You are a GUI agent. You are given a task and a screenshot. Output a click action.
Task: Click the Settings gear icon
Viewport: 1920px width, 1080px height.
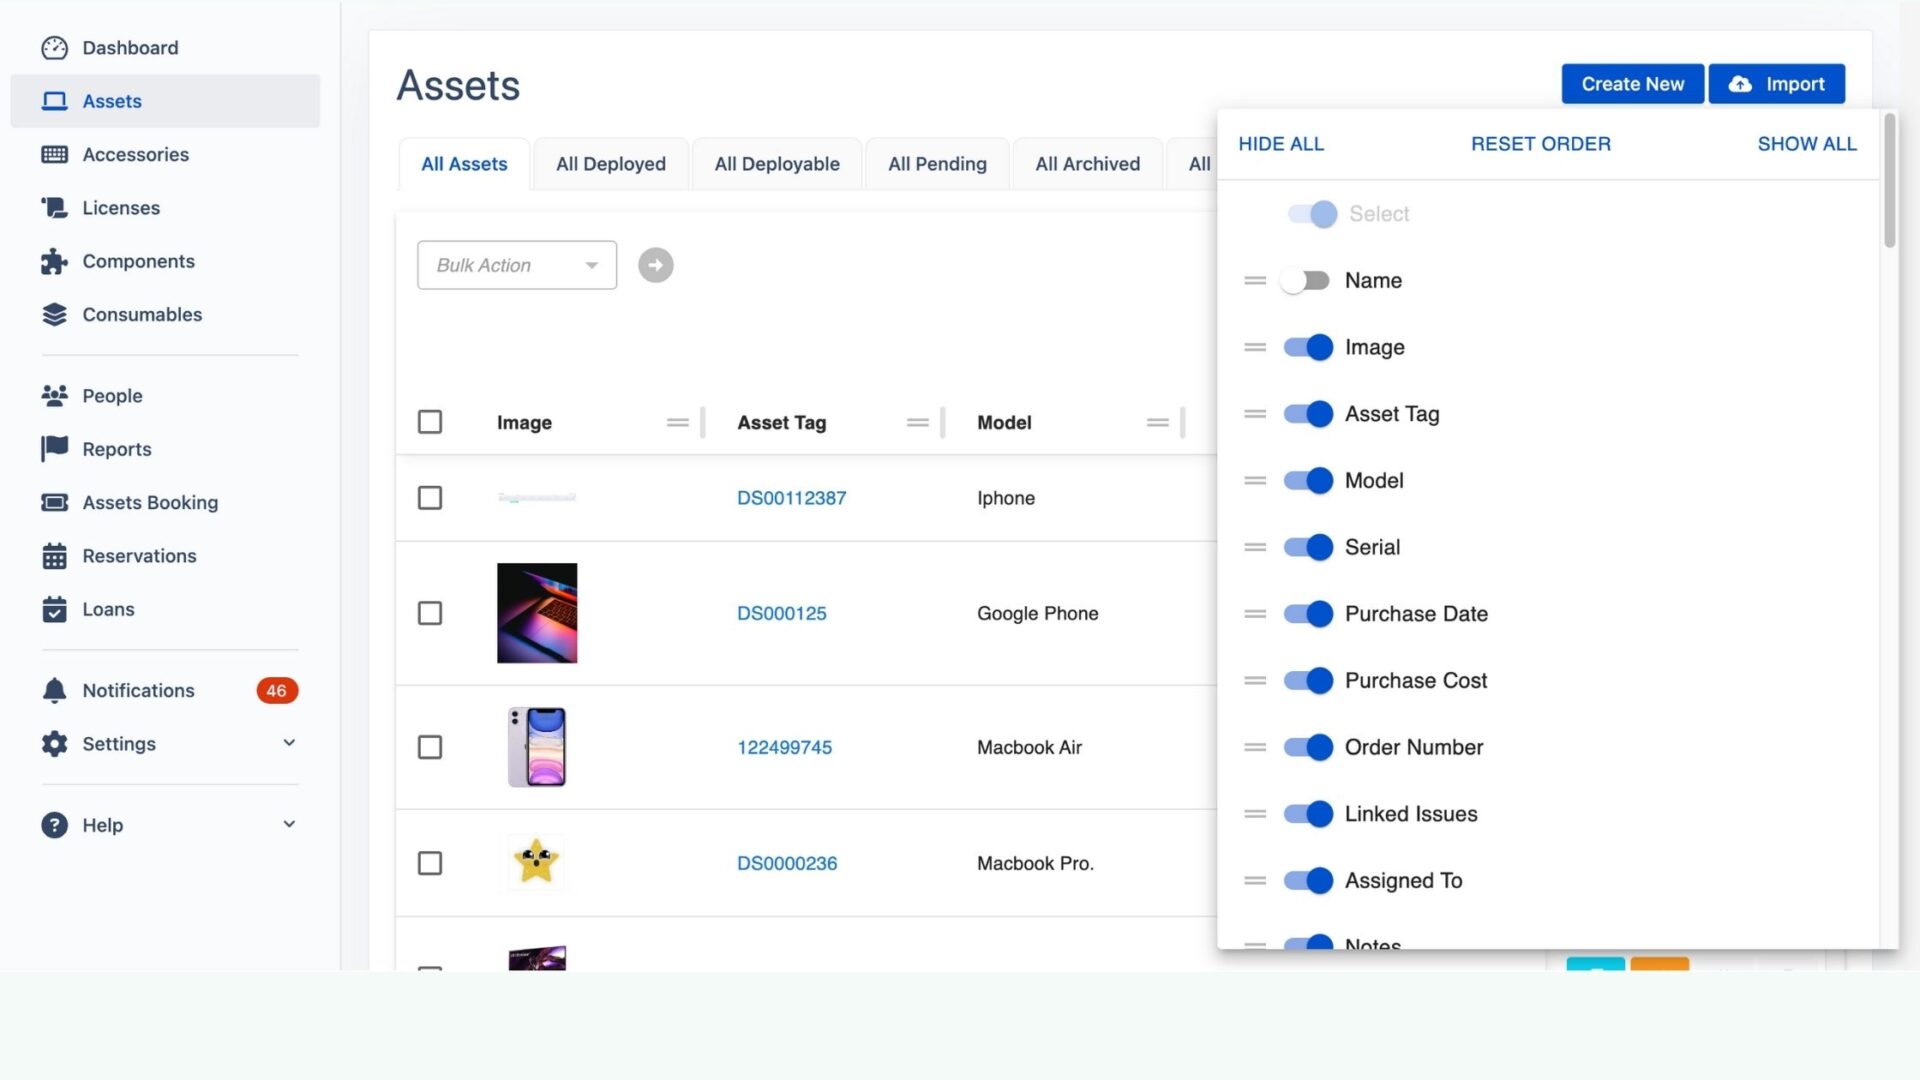(x=54, y=744)
